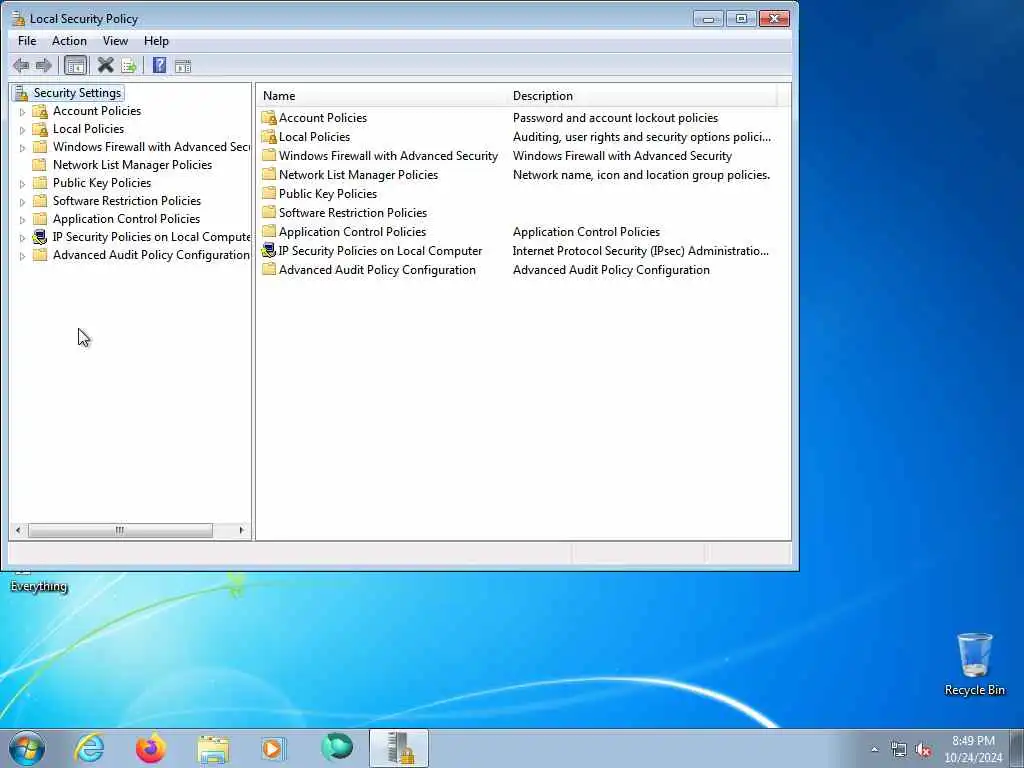The height and width of the screenshot is (768, 1024).
Task: Click Windows Firewall folder icon in right pane
Action: (x=269, y=155)
